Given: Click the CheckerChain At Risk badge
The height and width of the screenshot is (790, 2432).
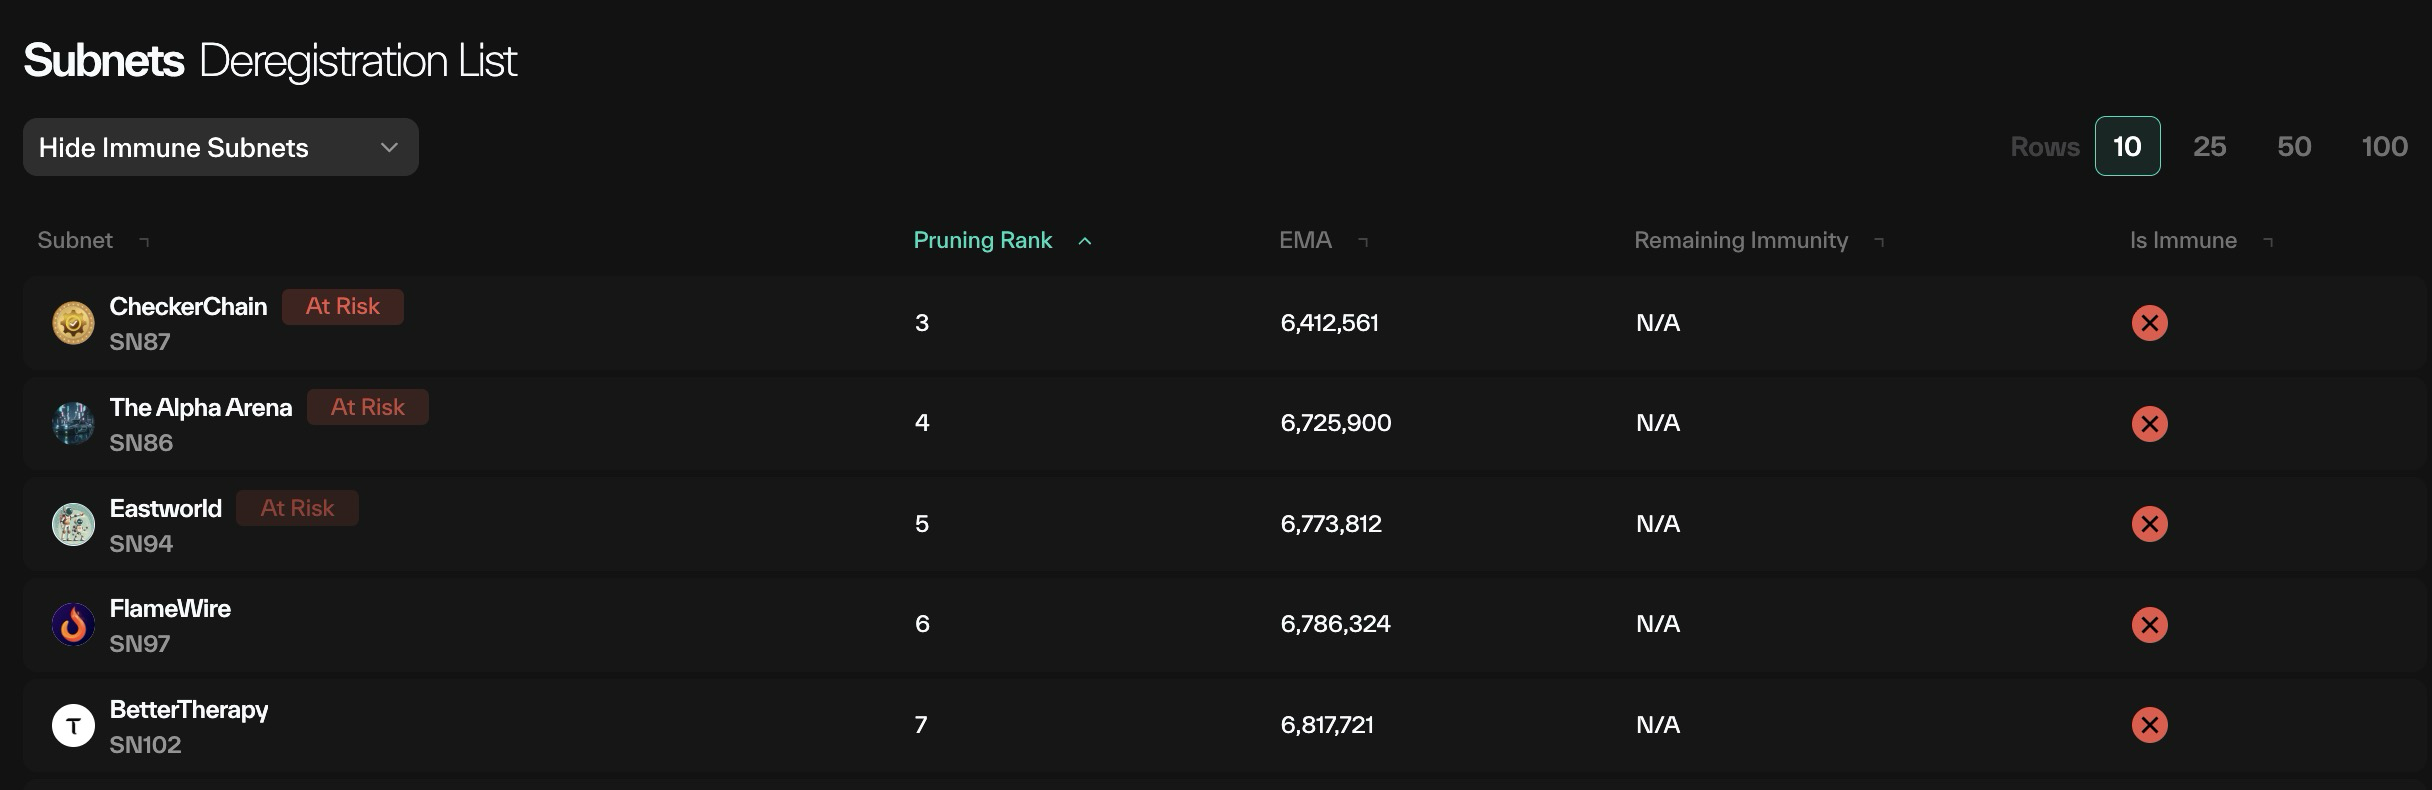Looking at the screenshot, I should pos(342,306).
